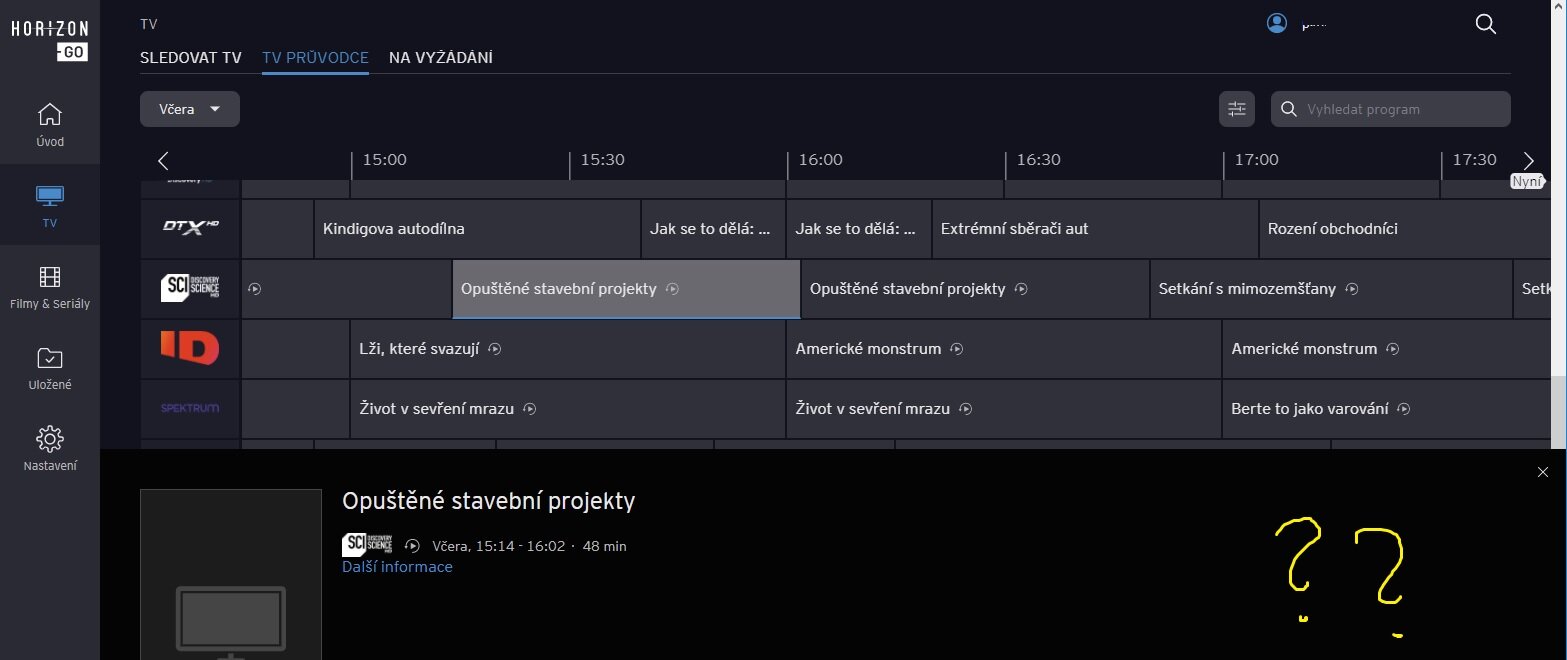Open the Další informace link

click(x=397, y=567)
